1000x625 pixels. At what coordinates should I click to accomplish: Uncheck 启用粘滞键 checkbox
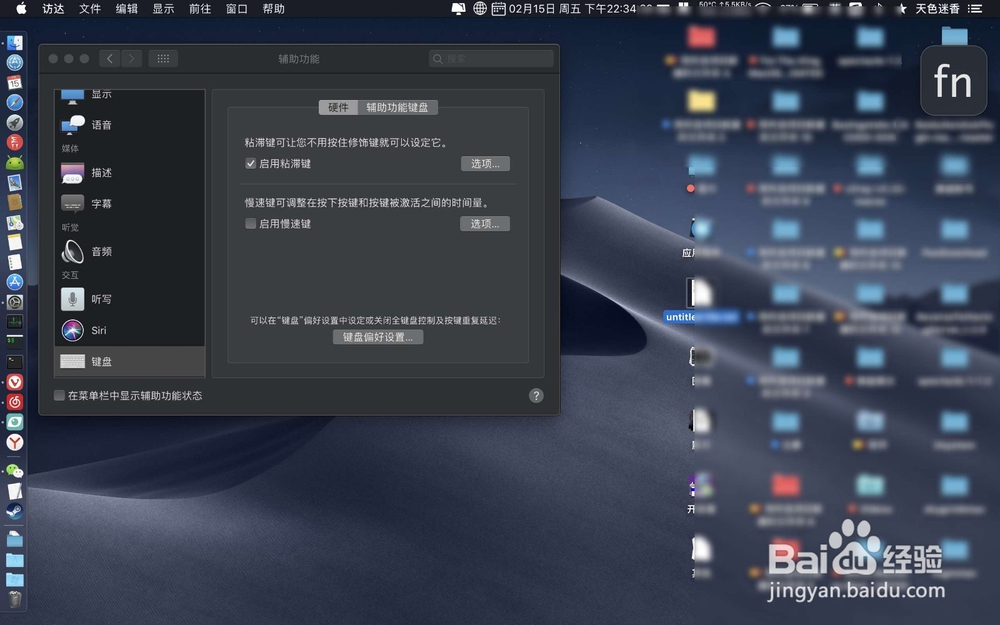251,164
